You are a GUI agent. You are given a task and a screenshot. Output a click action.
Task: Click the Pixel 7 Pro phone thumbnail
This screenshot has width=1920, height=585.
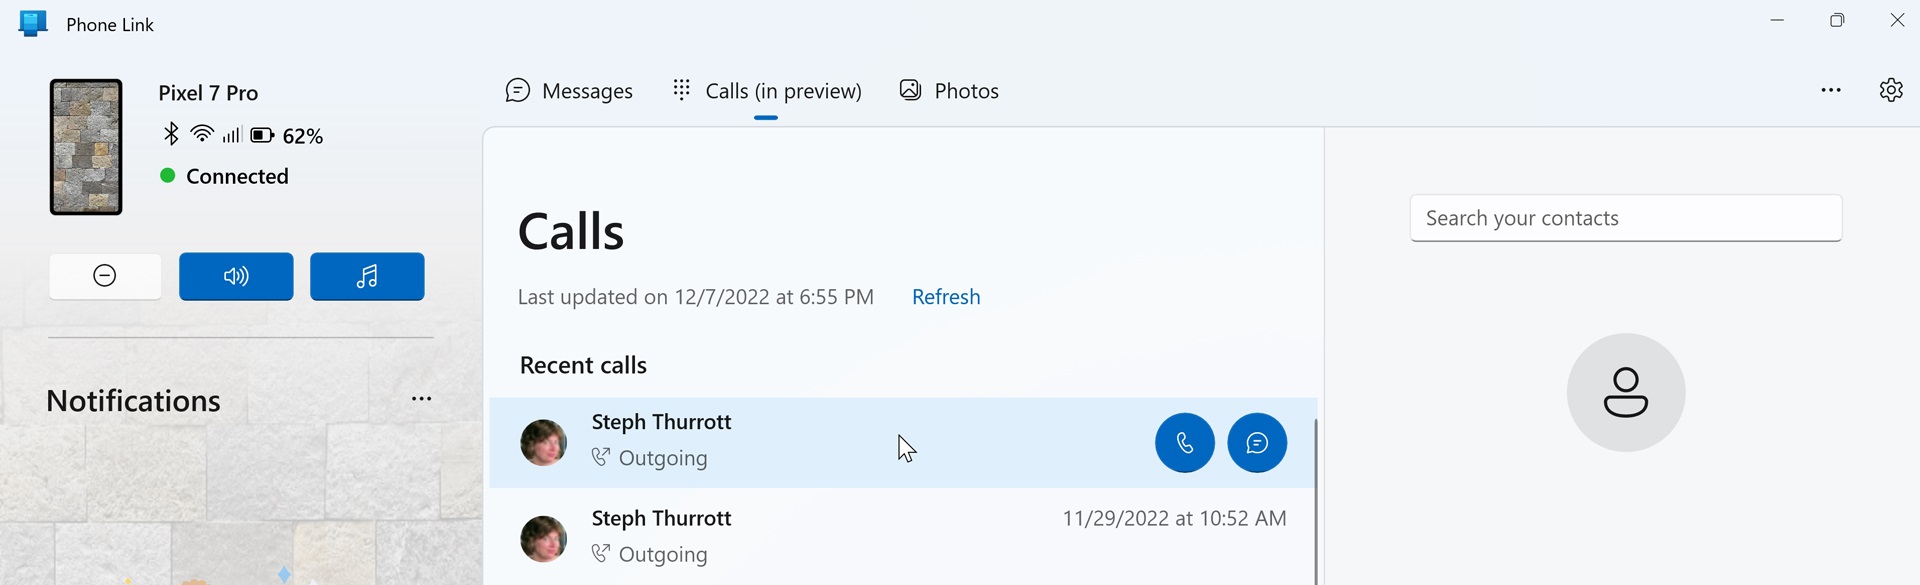86,147
